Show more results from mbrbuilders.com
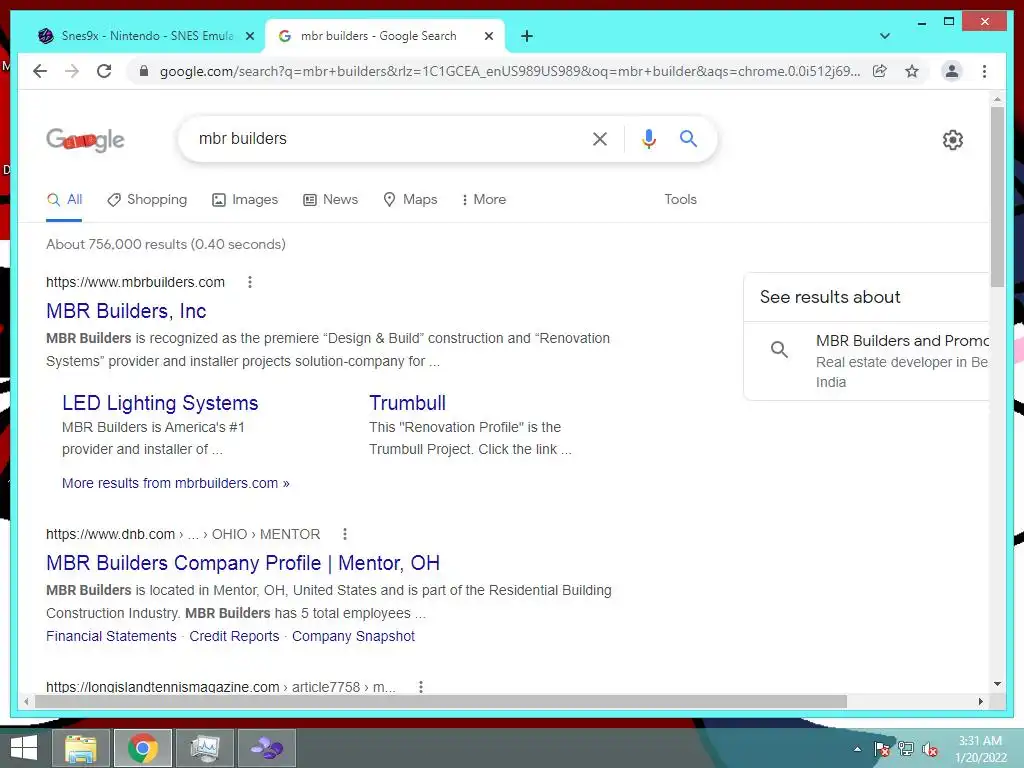 [x=176, y=483]
